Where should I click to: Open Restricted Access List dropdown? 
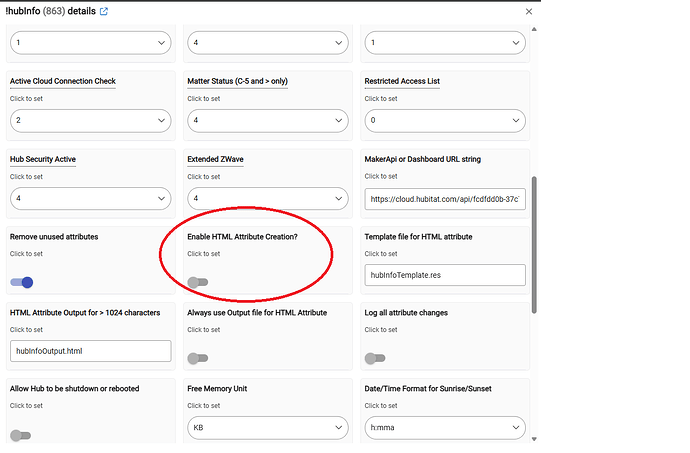(x=445, y=121)
